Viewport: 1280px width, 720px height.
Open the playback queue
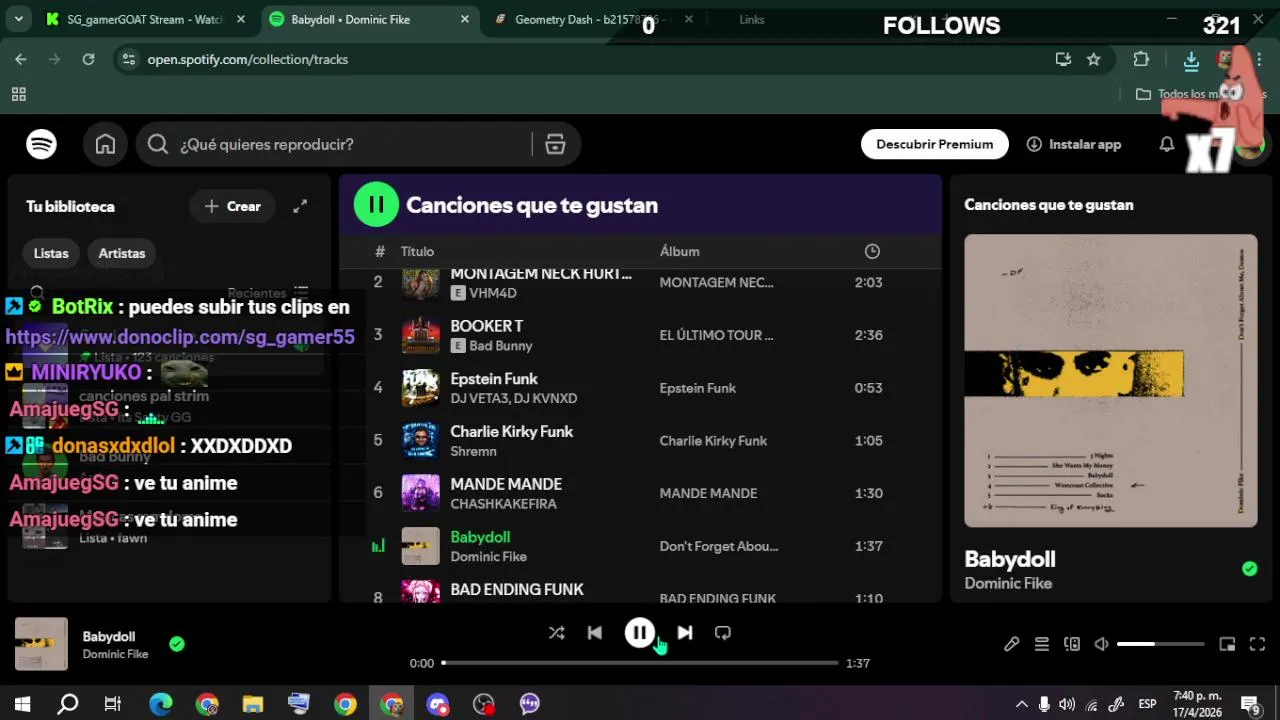coord(1042,644)
